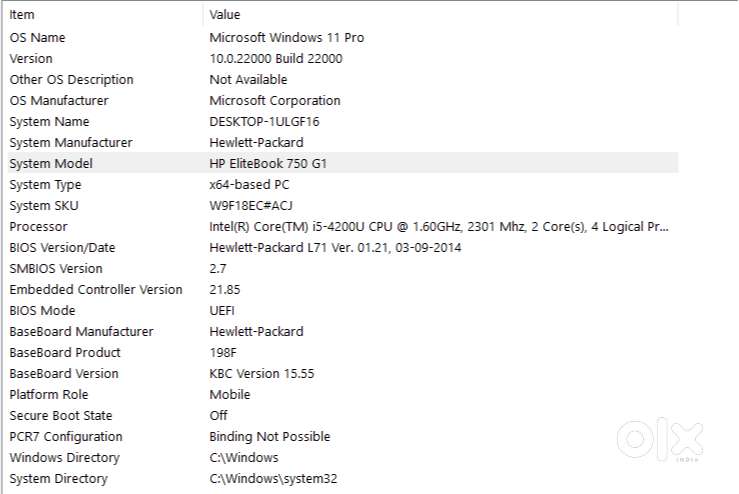The width and height of the screenshot is (739, 494).
Task: Select the System Manufacturer row
Action: 70,142
